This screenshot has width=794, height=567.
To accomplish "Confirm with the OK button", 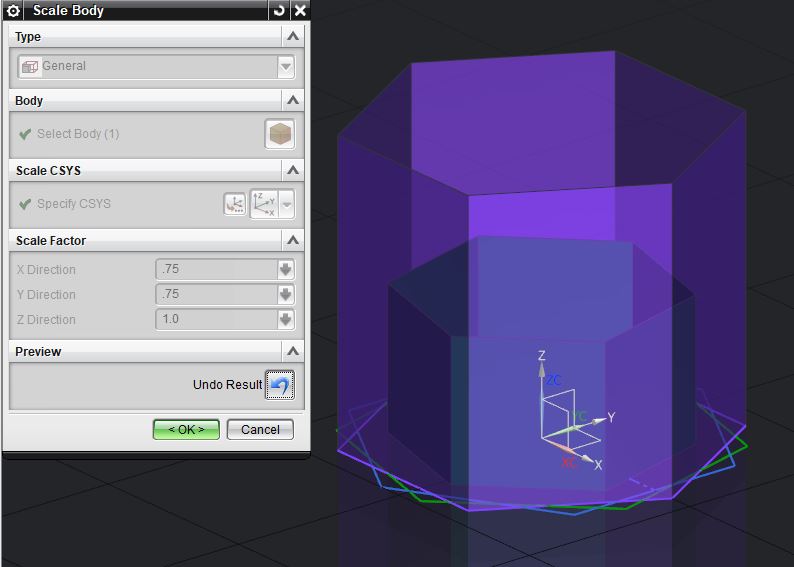I will point(186,429).
